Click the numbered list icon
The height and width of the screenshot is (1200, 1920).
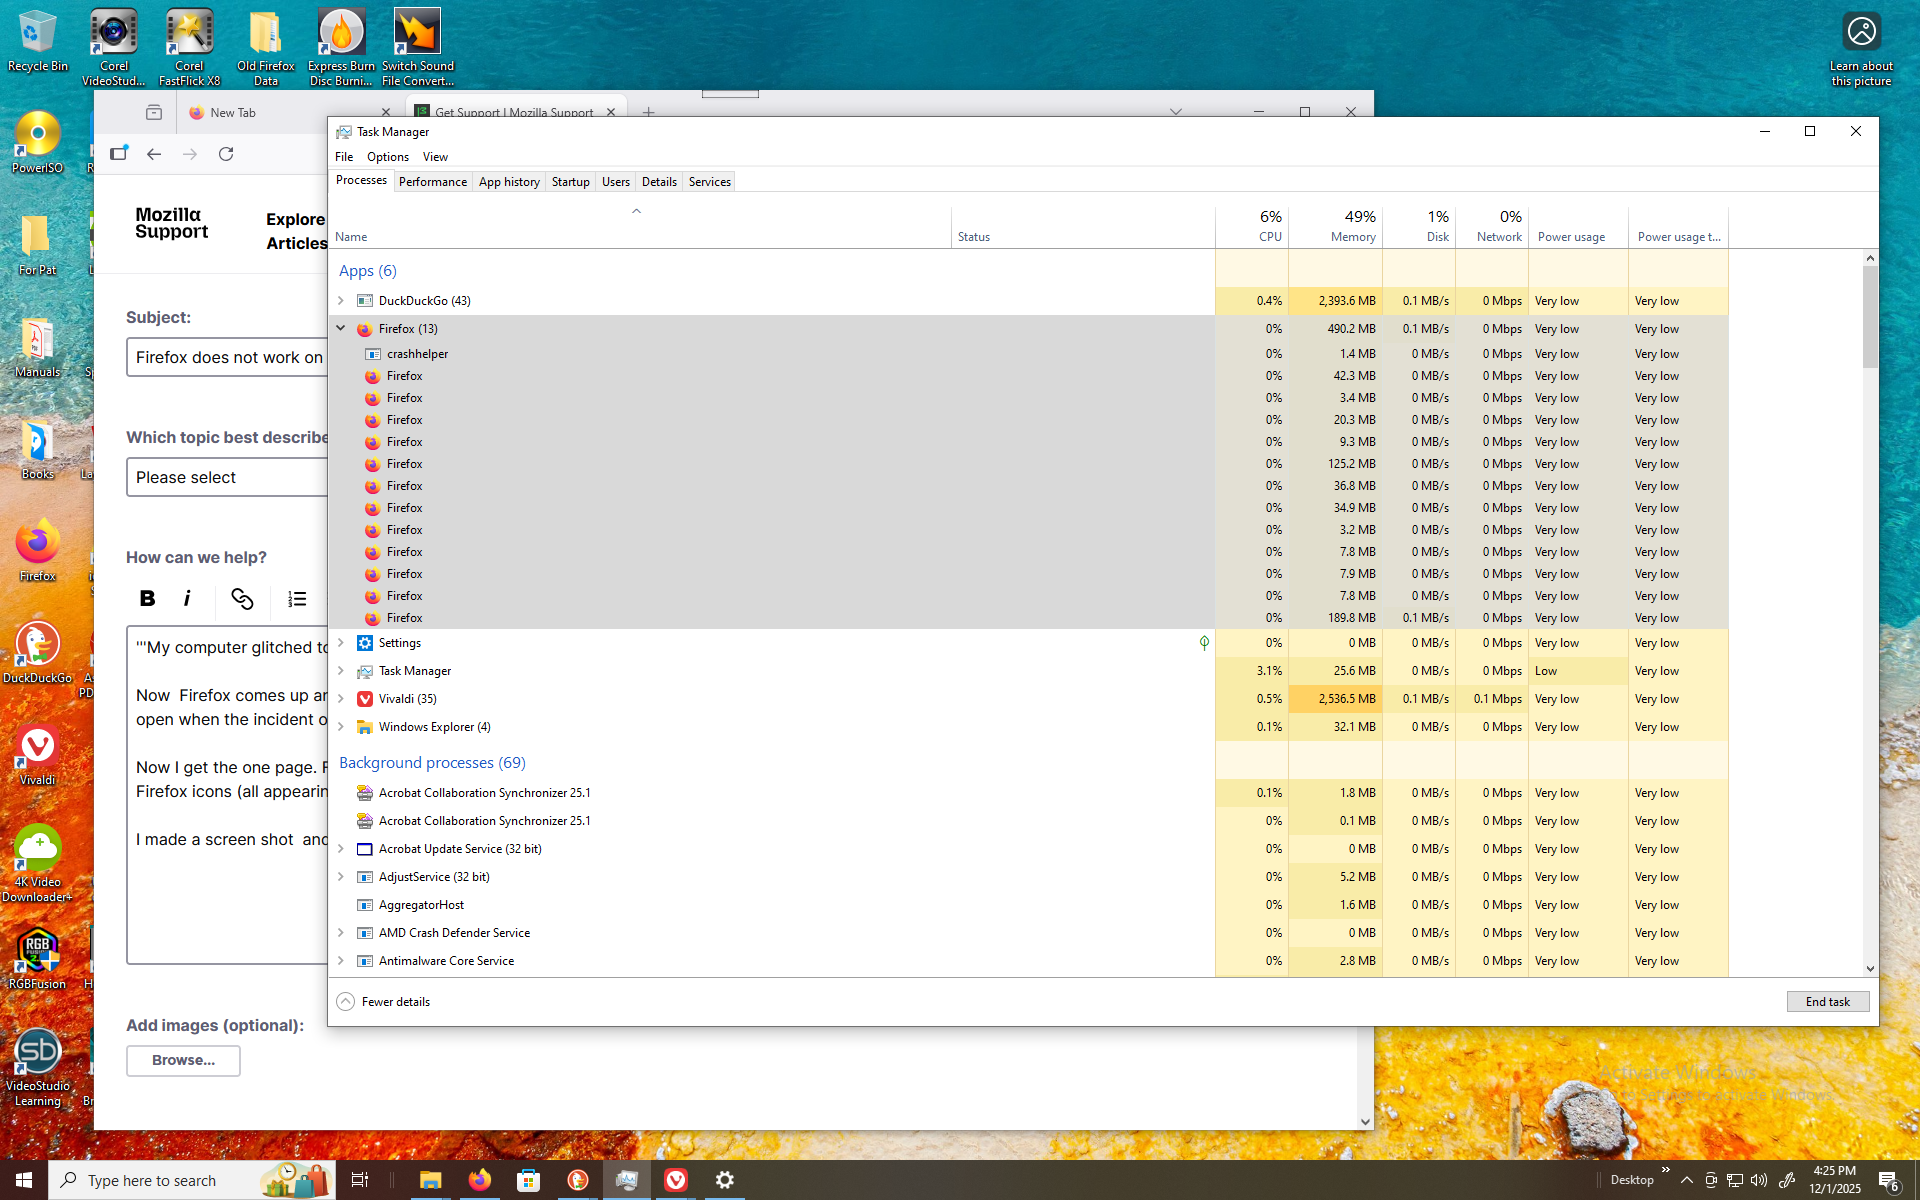tap(297, 598)
